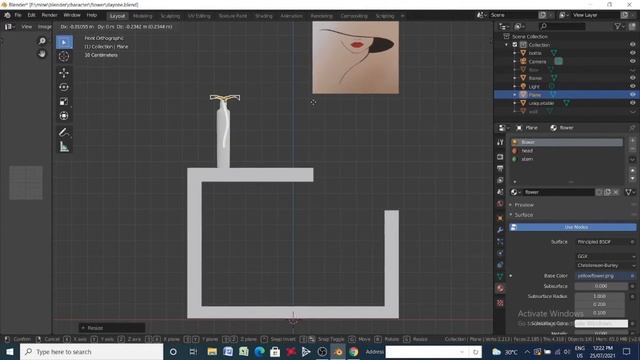Click the Subsurface Color white swatch
Viewport: 640px width, 360px height.
pyautogui.click(x=601, y=324)
